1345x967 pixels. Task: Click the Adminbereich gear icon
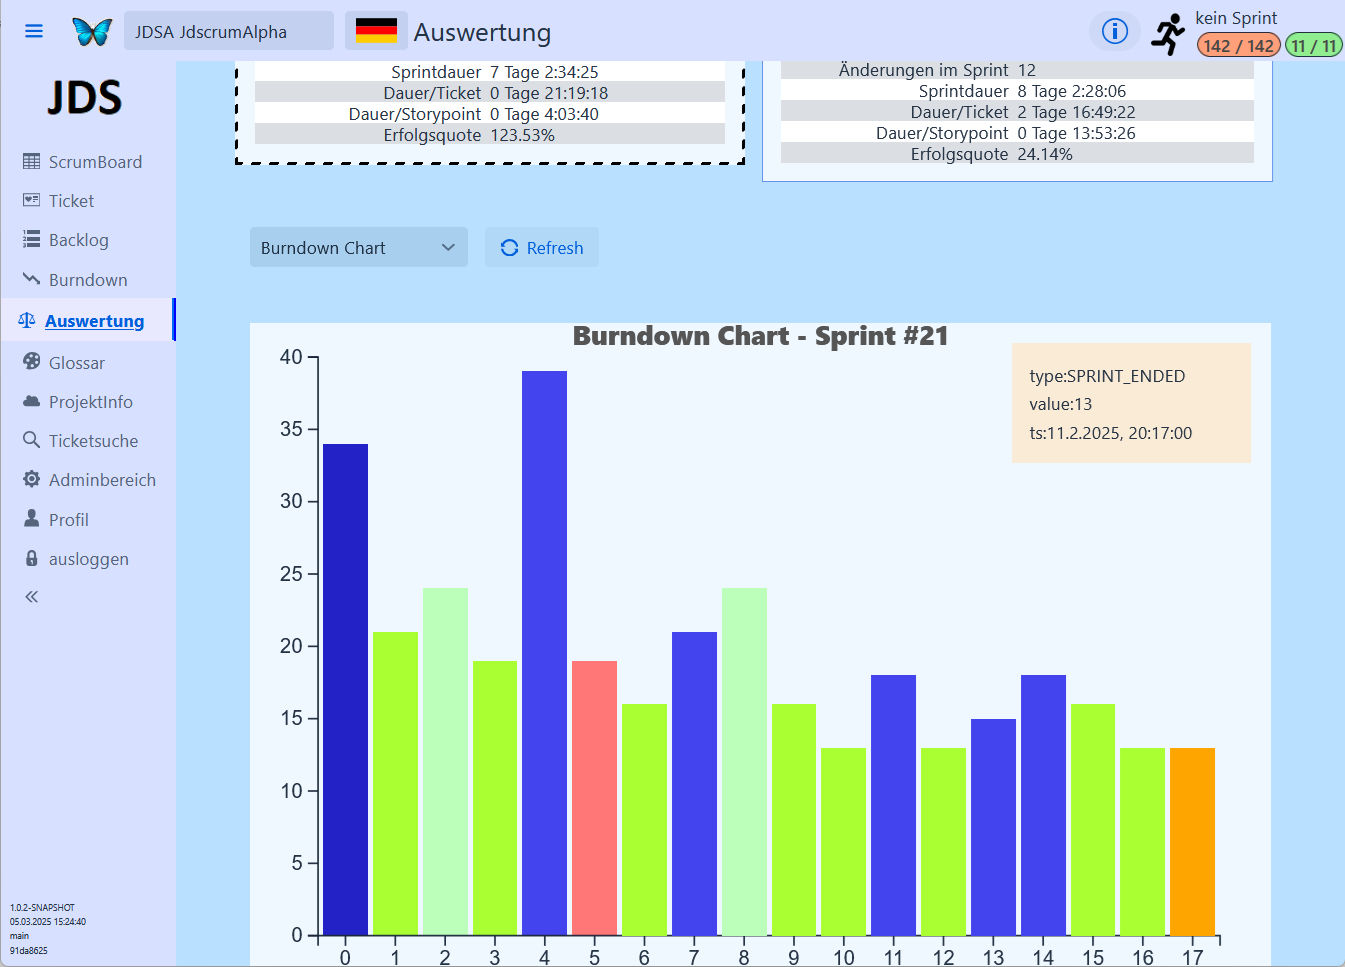coord(32,479)
